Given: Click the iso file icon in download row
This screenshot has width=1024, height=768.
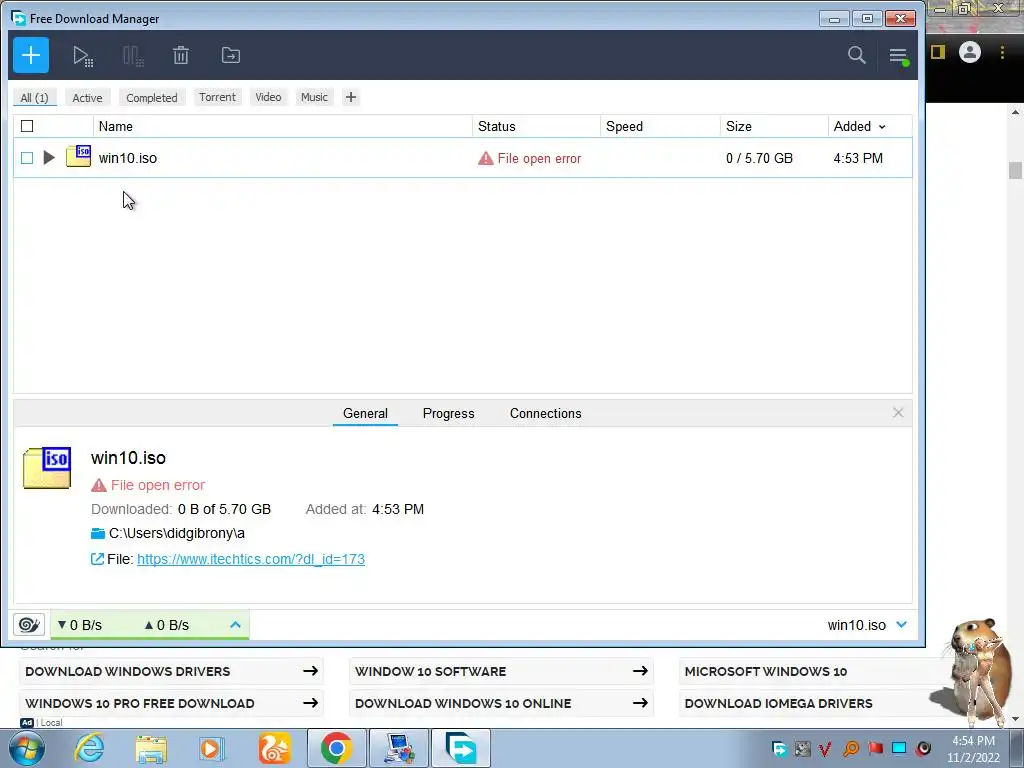Looking at the screenshot, I should 78,156.
